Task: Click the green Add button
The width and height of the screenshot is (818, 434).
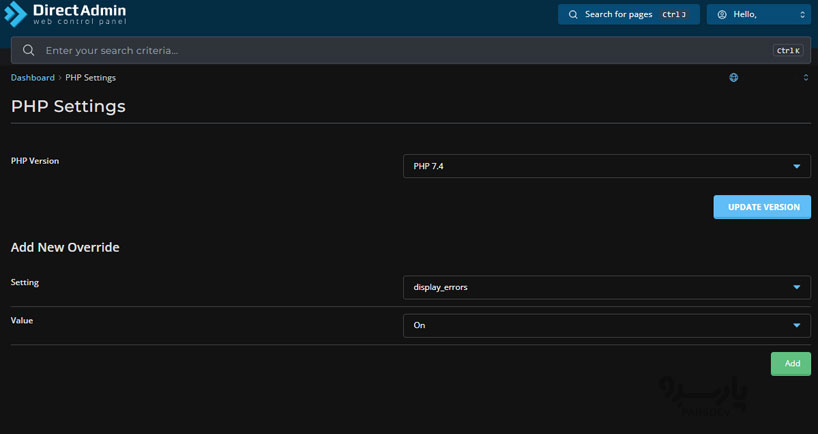Action: point(791,364)
